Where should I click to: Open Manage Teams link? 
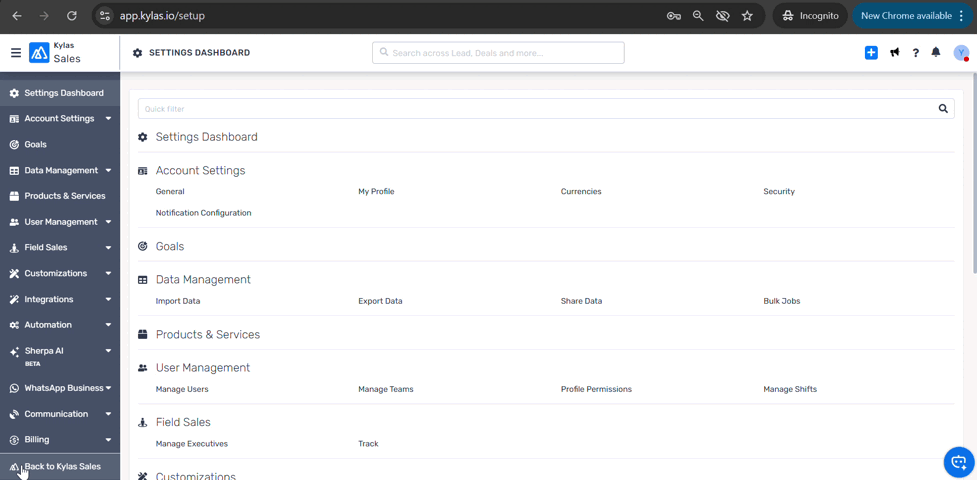point(386,389)
